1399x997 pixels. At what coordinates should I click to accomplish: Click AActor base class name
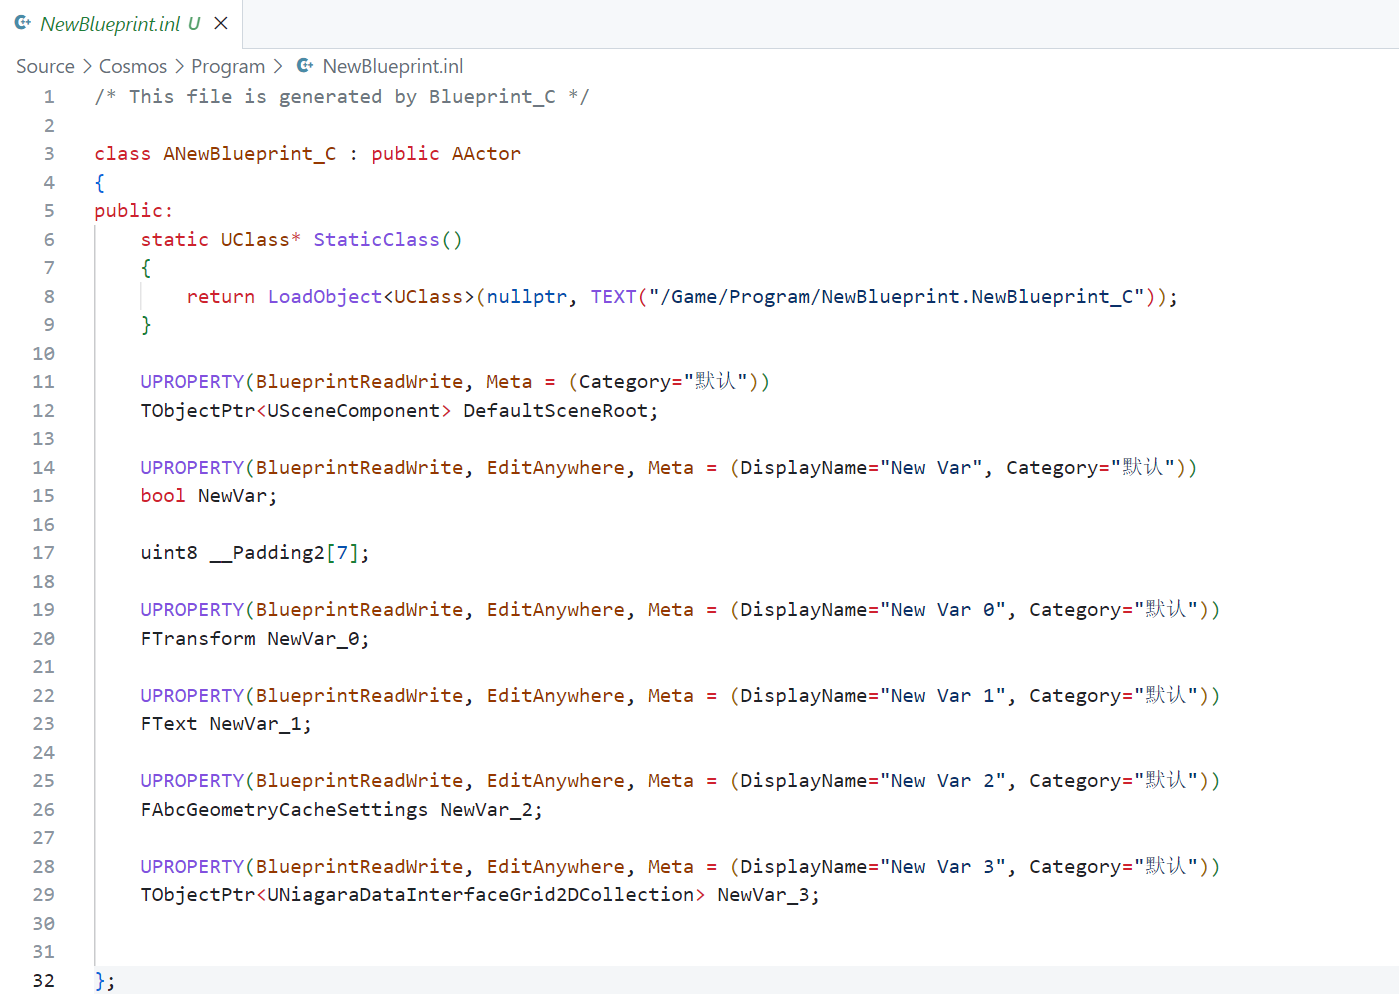486,154
